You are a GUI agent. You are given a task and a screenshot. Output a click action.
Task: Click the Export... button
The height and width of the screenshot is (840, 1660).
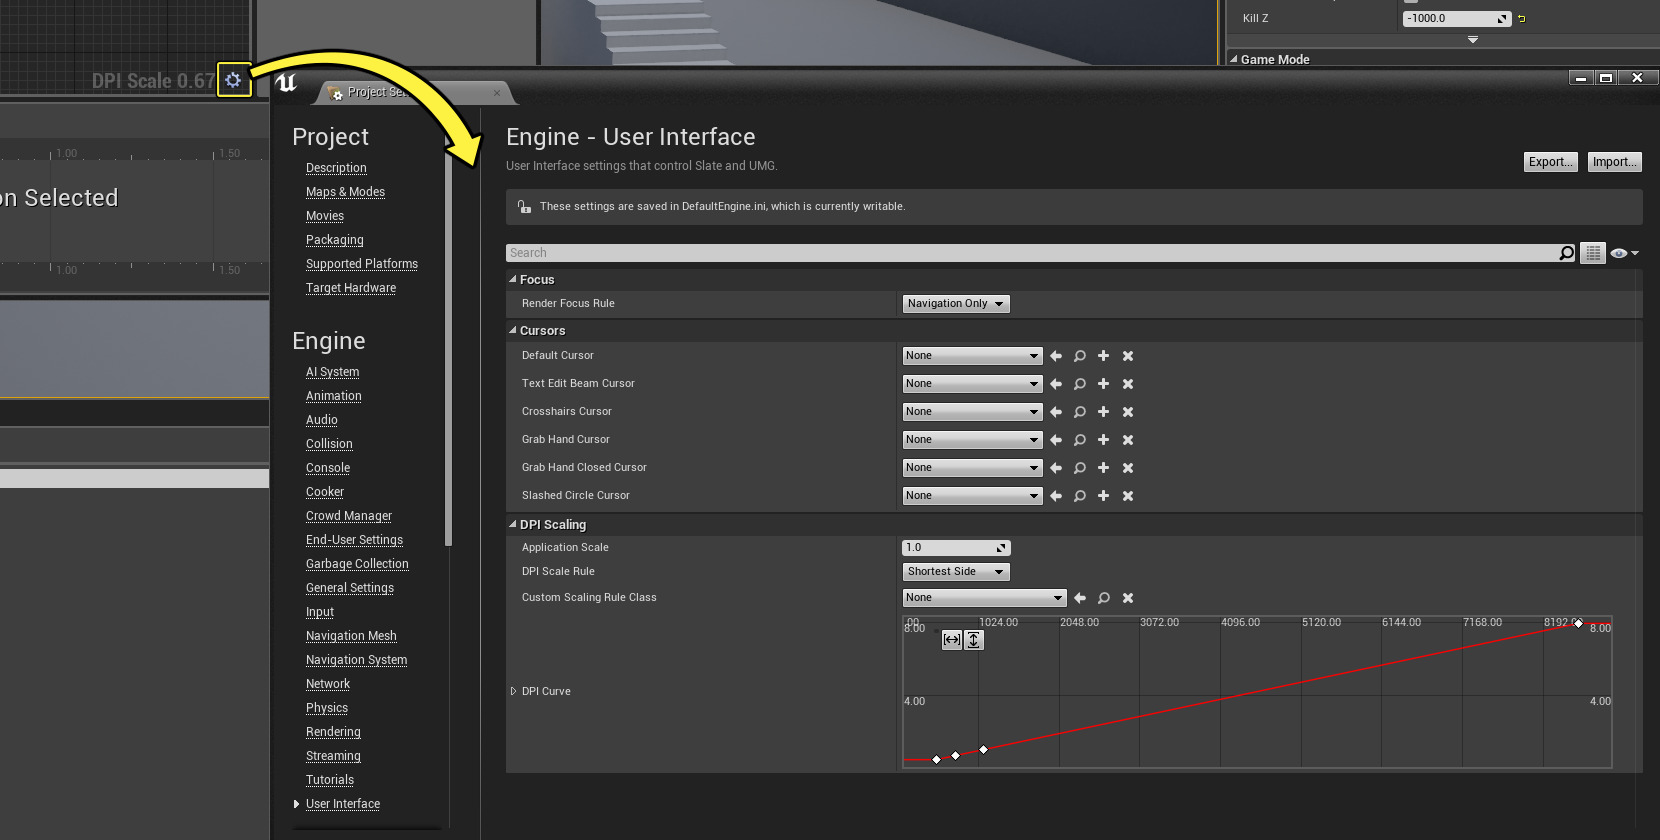point(1551,162)
